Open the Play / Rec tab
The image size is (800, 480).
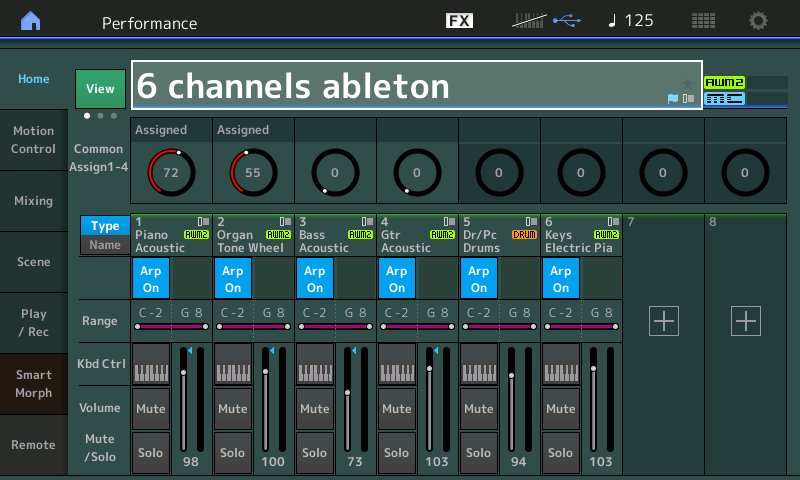[x=34, y=323]
